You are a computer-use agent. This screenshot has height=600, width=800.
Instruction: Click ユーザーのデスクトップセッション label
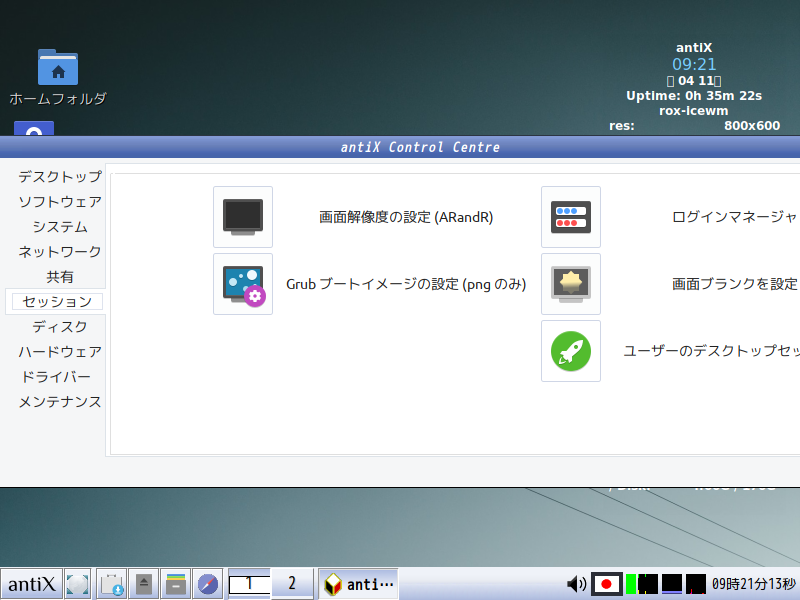[x=712, y=351]
